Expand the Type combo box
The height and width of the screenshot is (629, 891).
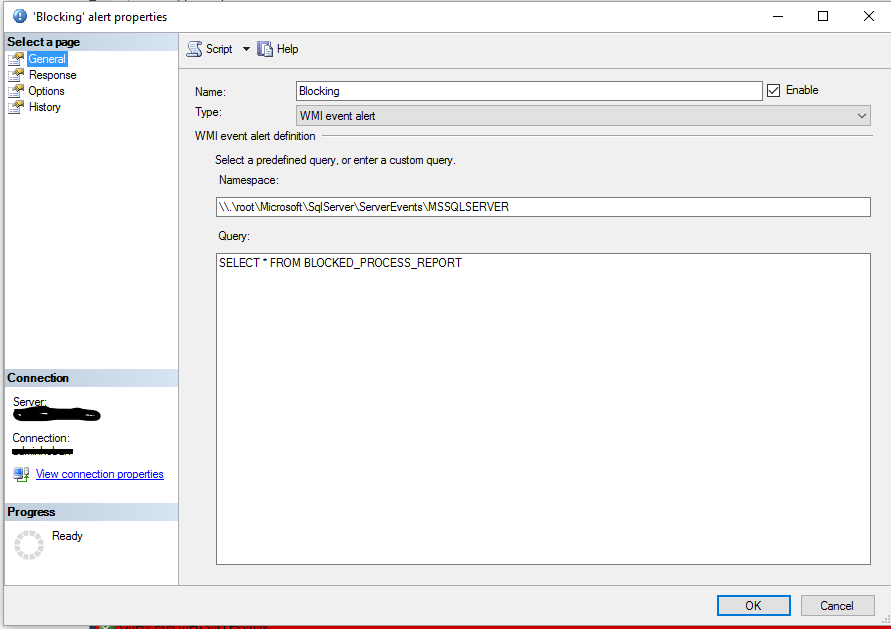tap(862, 116)
